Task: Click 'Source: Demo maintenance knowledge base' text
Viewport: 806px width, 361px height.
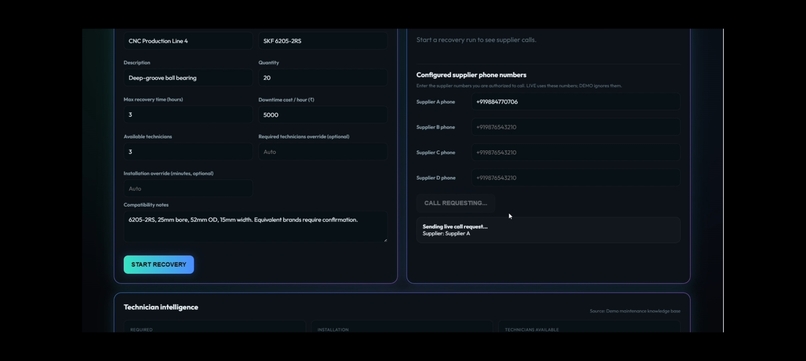Action: pyautogui.click(x=635, y=311)
